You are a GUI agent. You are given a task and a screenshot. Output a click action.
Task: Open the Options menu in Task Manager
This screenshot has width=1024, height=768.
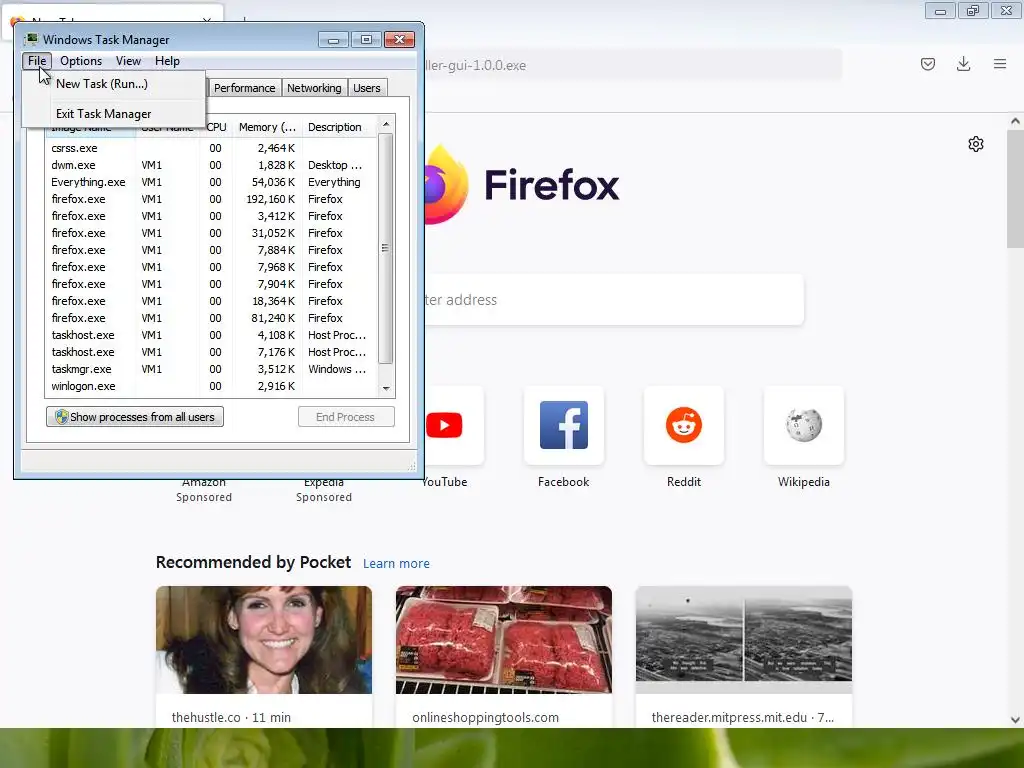pos(81,61)
